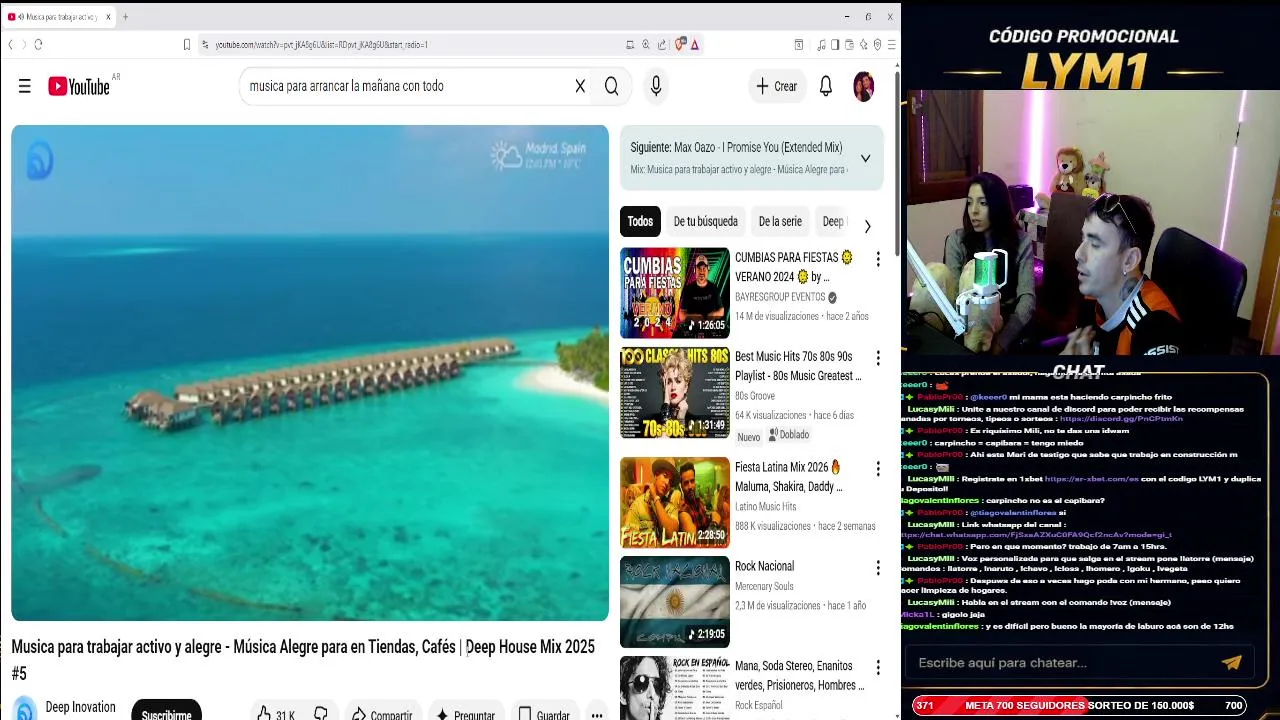Click the Doblado badge on Best Music Hits
Image resolution: width=1280 pixels, height=720 pixels.
point(788,435)
